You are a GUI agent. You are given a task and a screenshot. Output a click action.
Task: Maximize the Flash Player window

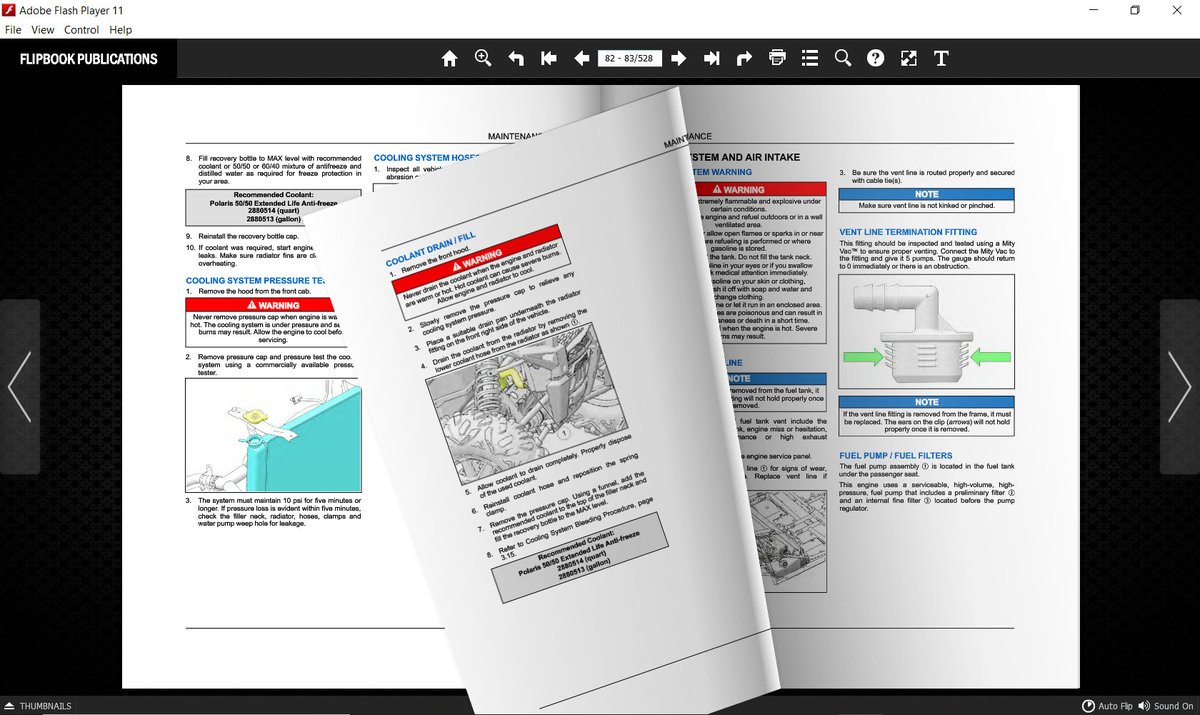pos(1135,10)
